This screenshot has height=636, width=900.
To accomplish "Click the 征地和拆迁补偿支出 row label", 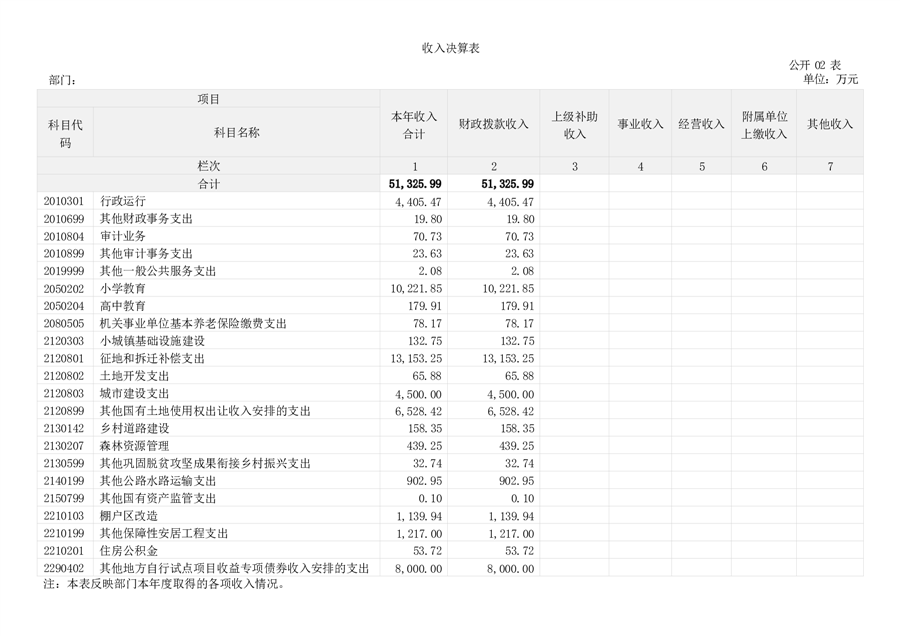I will (x=152, y=358).
